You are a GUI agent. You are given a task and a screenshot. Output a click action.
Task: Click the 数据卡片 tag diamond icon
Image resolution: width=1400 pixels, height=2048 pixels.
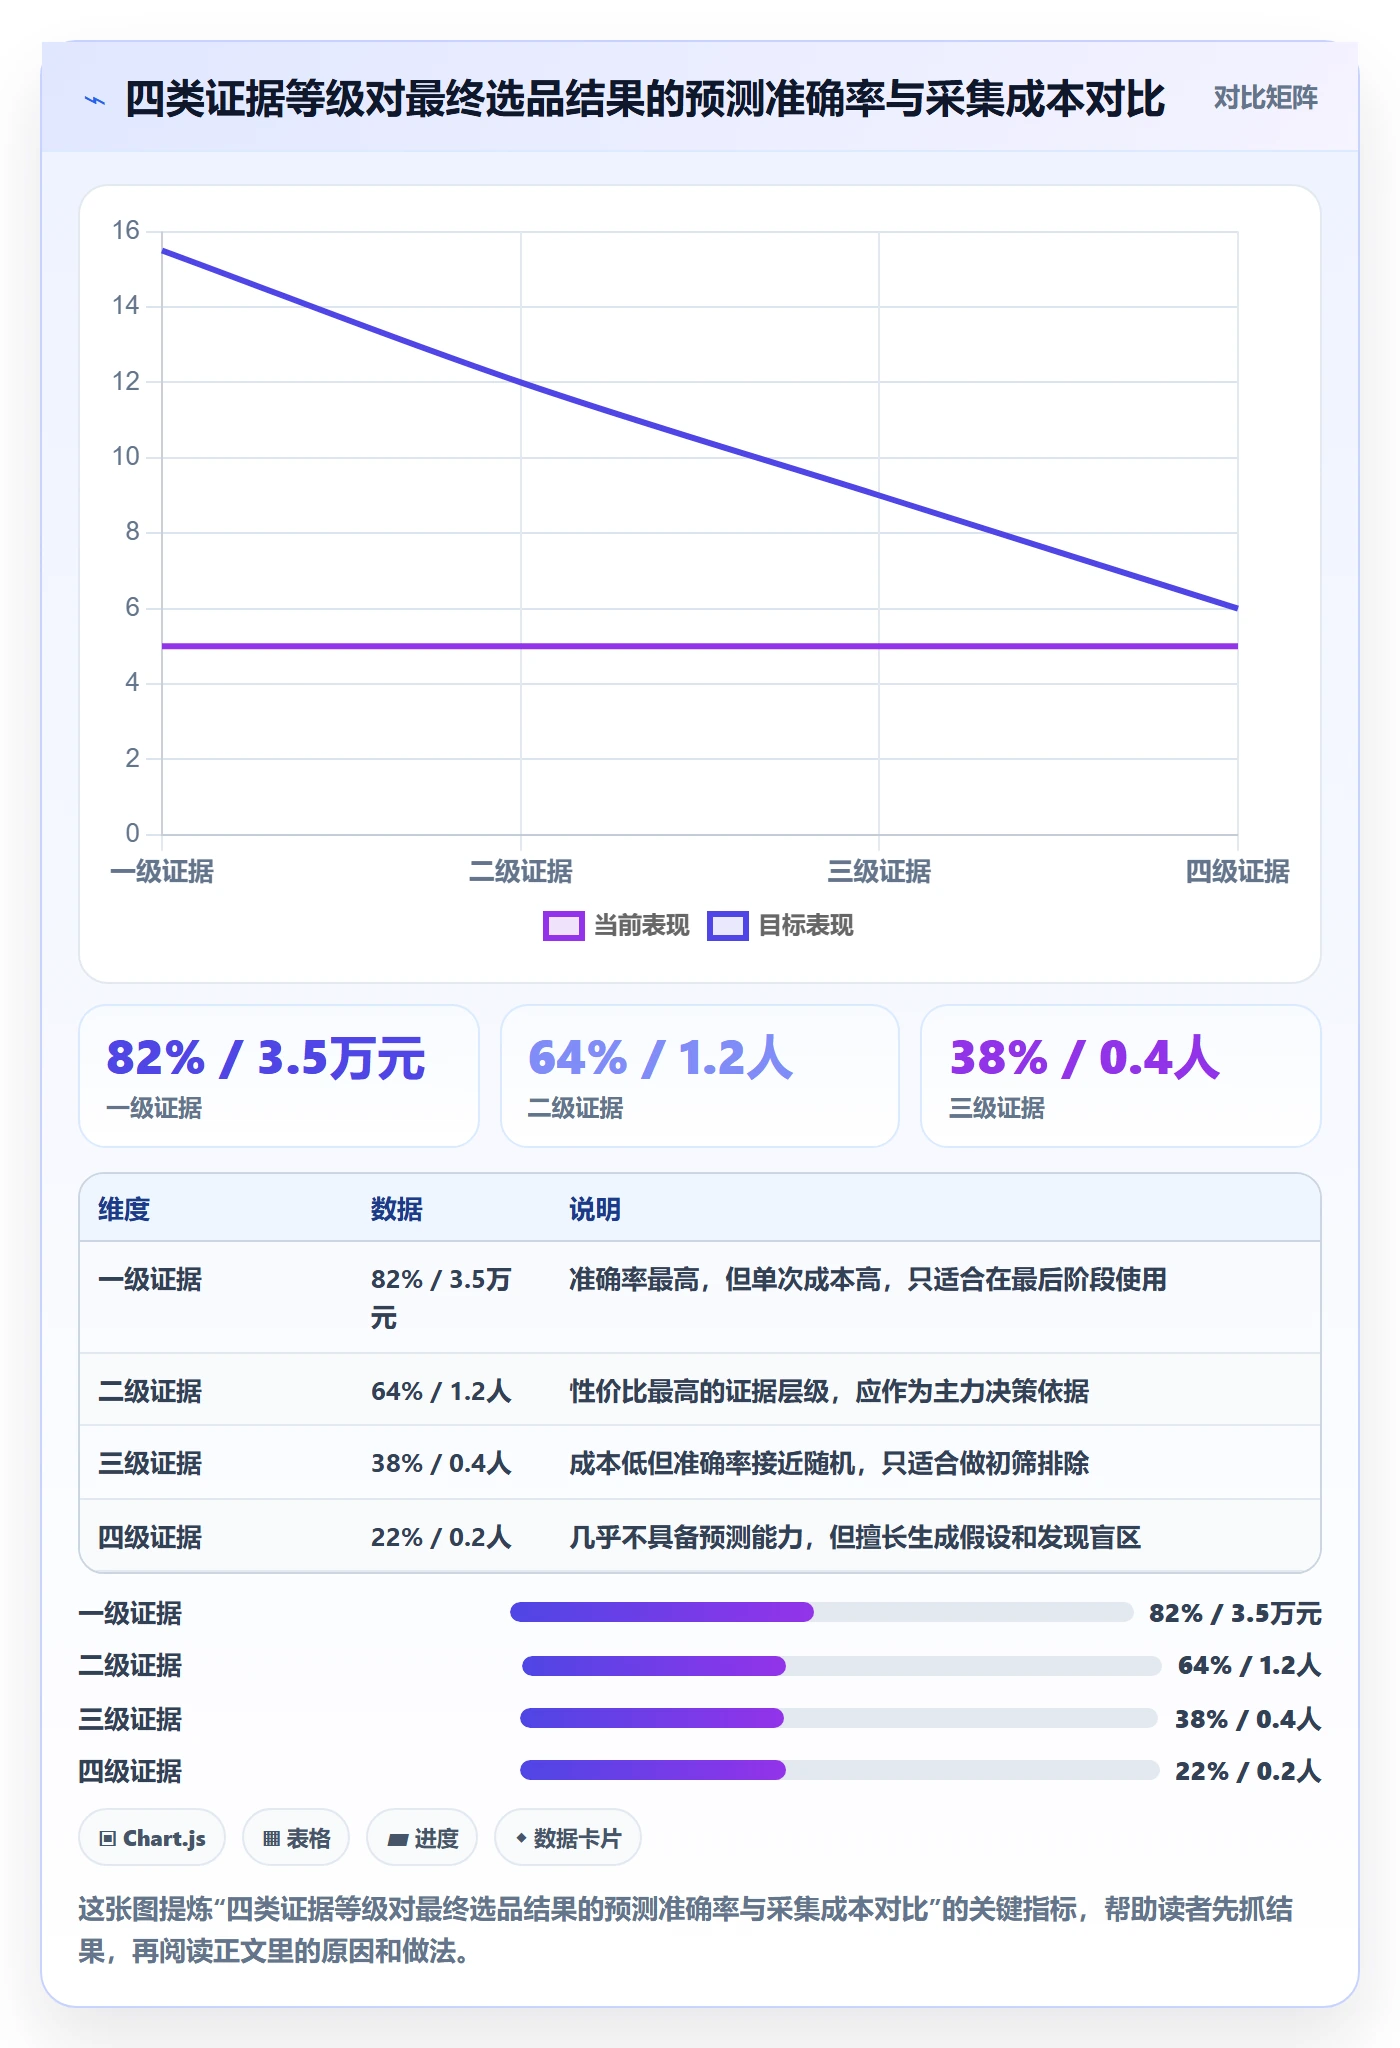(x=521, y=1838)
